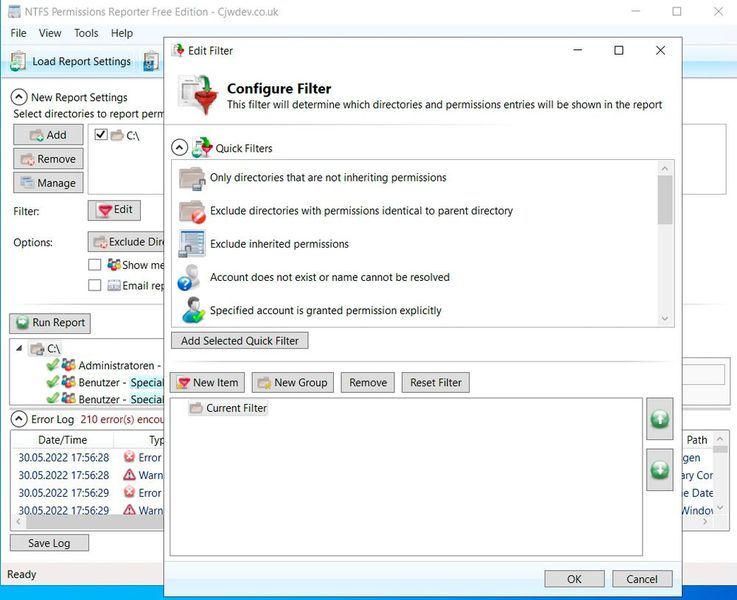Click Error Log horizontal scrollbar left arrow
737x600 pixels.
19,522
